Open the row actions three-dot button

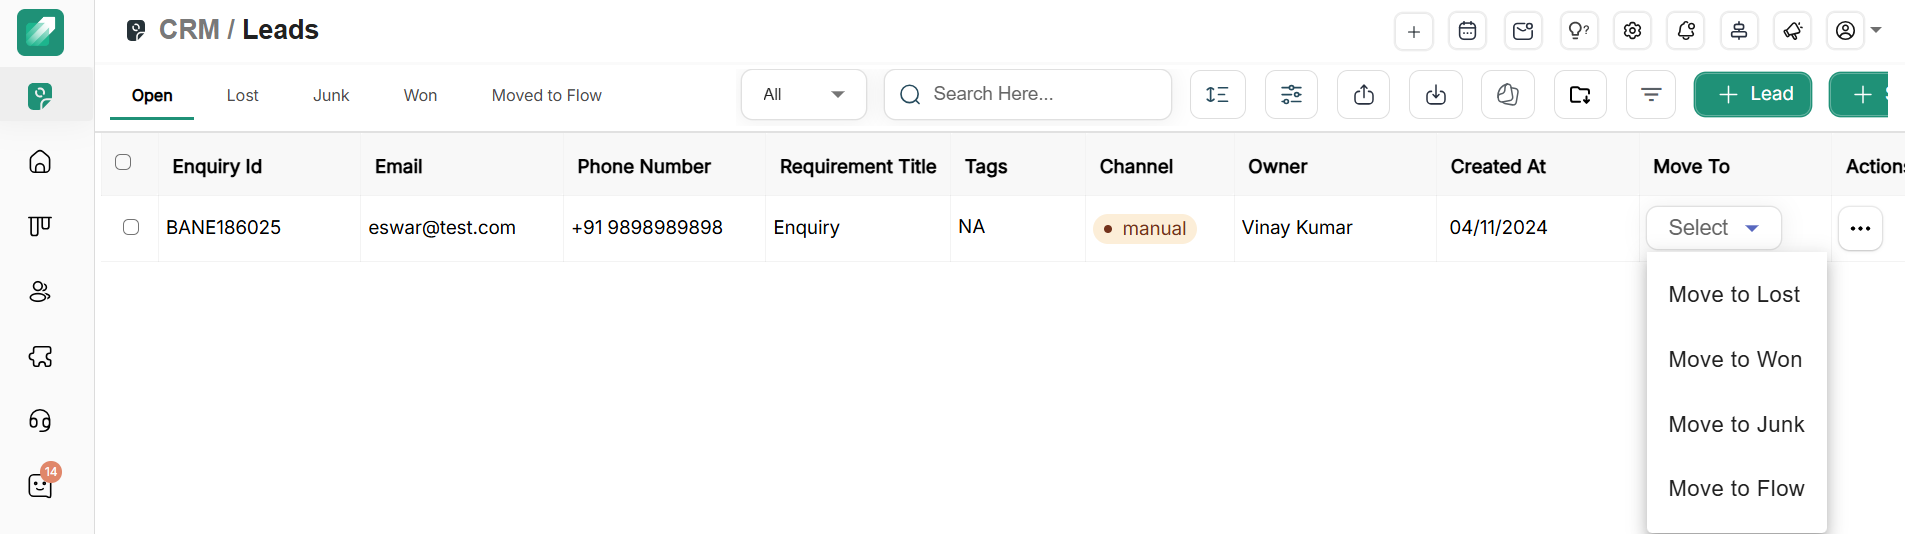click(x=1860, y=228)
